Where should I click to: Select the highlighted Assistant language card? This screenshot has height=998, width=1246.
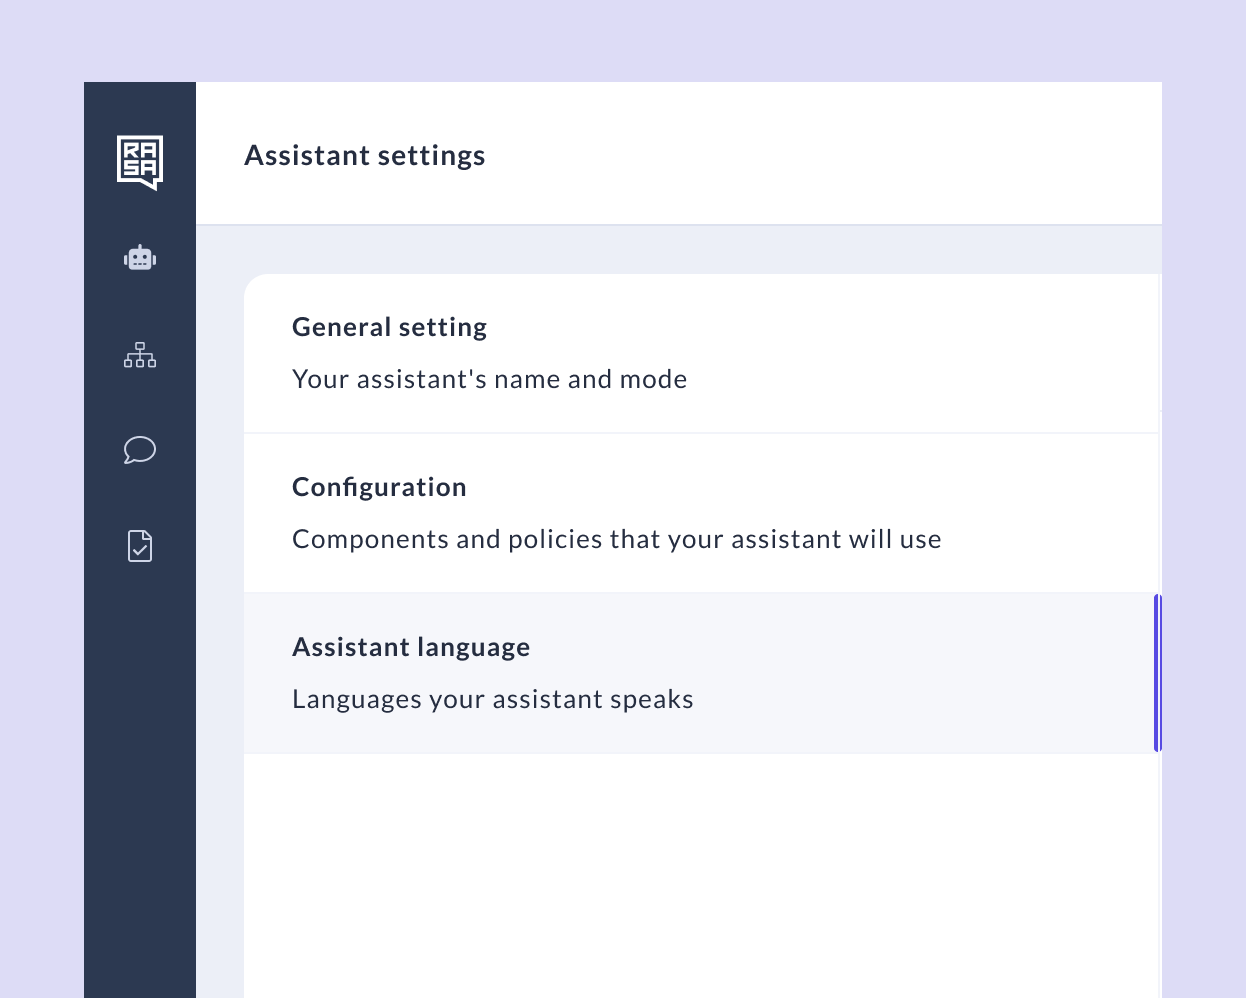point(700,672)
